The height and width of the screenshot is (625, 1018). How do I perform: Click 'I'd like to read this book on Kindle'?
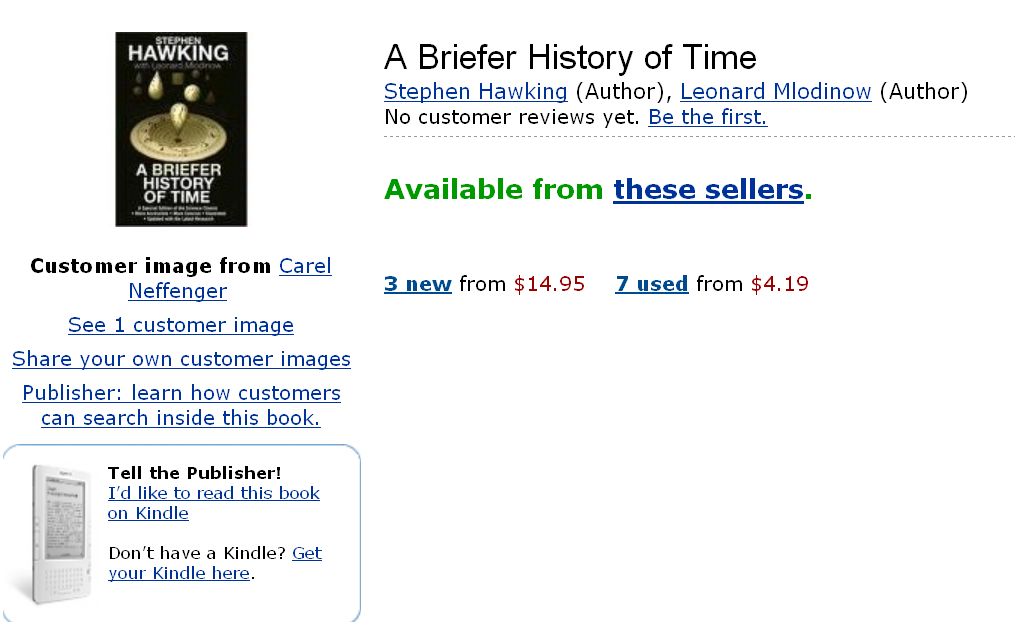[213, 493]
